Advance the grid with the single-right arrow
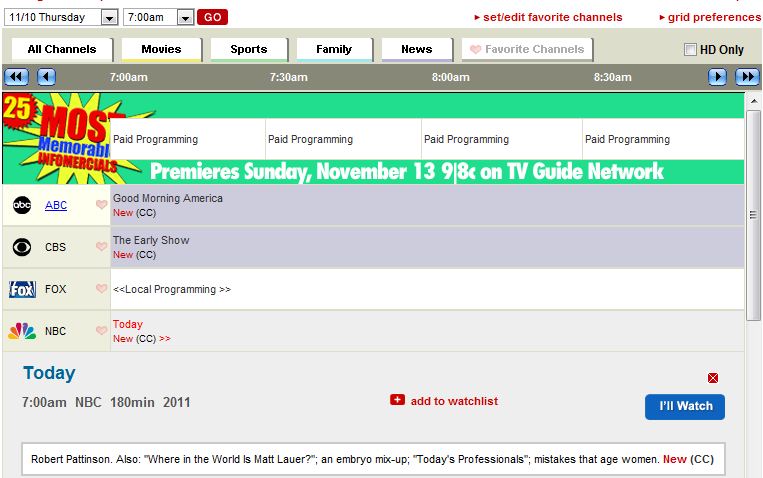Viewport: 763px width, 478px height. pos(717,77)
